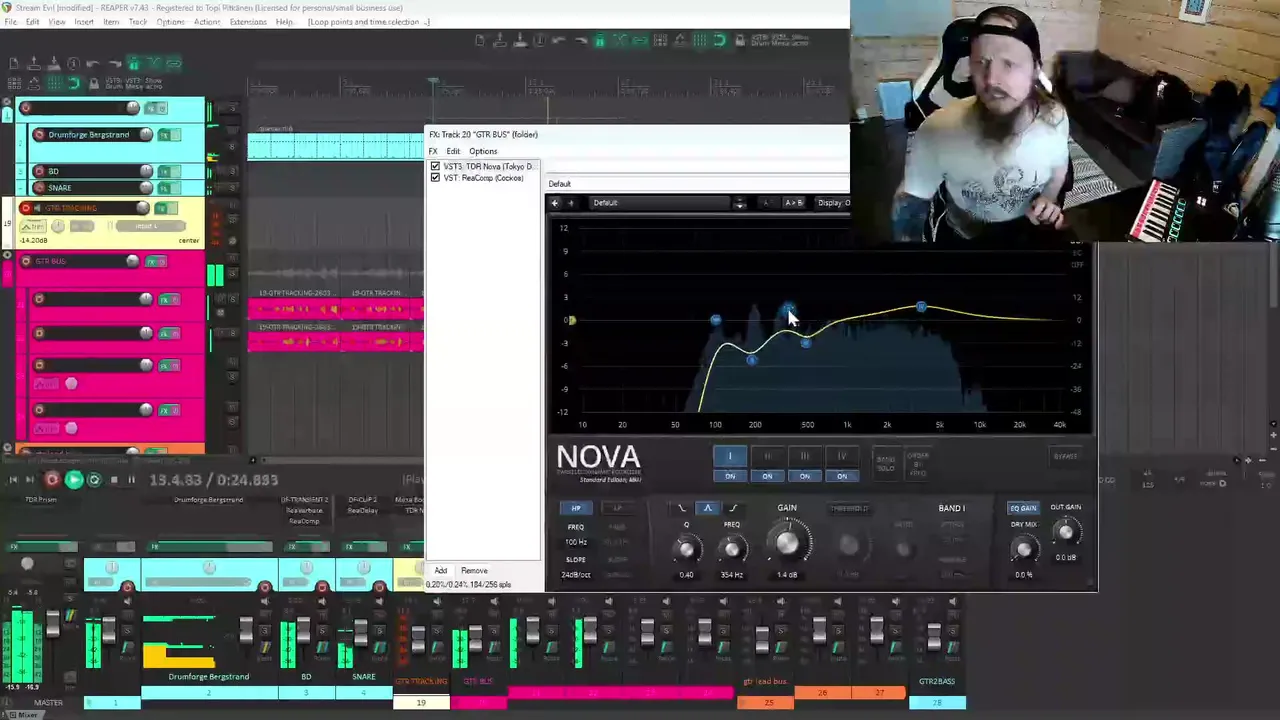Arm record on the SNARE track panel
Viewport: 1280px width, 720px height.
point(39,187)
